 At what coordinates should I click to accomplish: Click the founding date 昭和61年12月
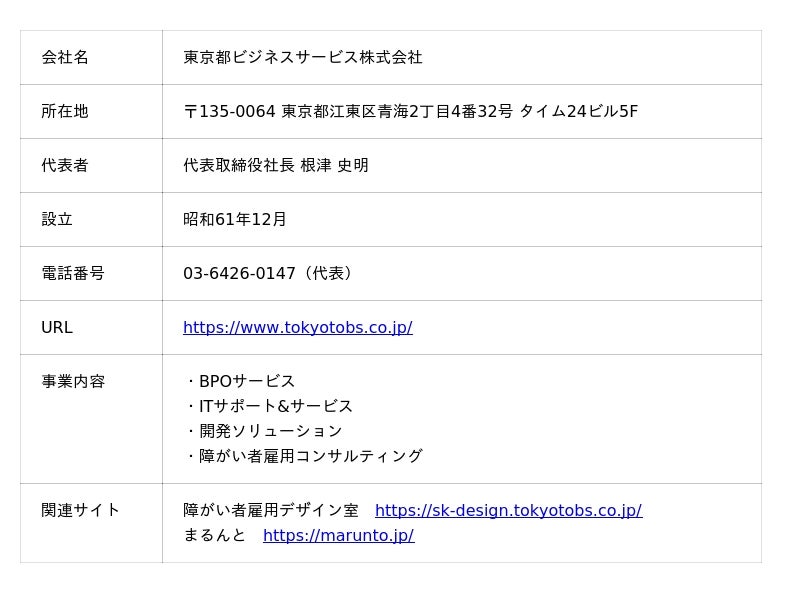[x=235, y=220]
